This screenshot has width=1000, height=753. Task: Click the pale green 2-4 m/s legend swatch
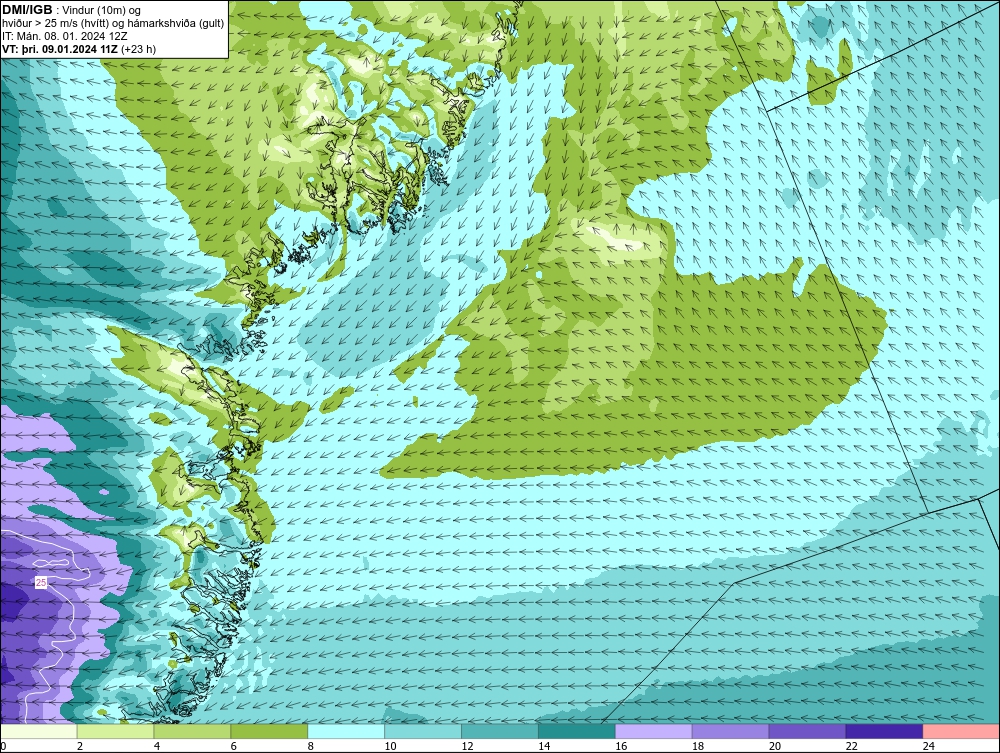pos(115,731)
